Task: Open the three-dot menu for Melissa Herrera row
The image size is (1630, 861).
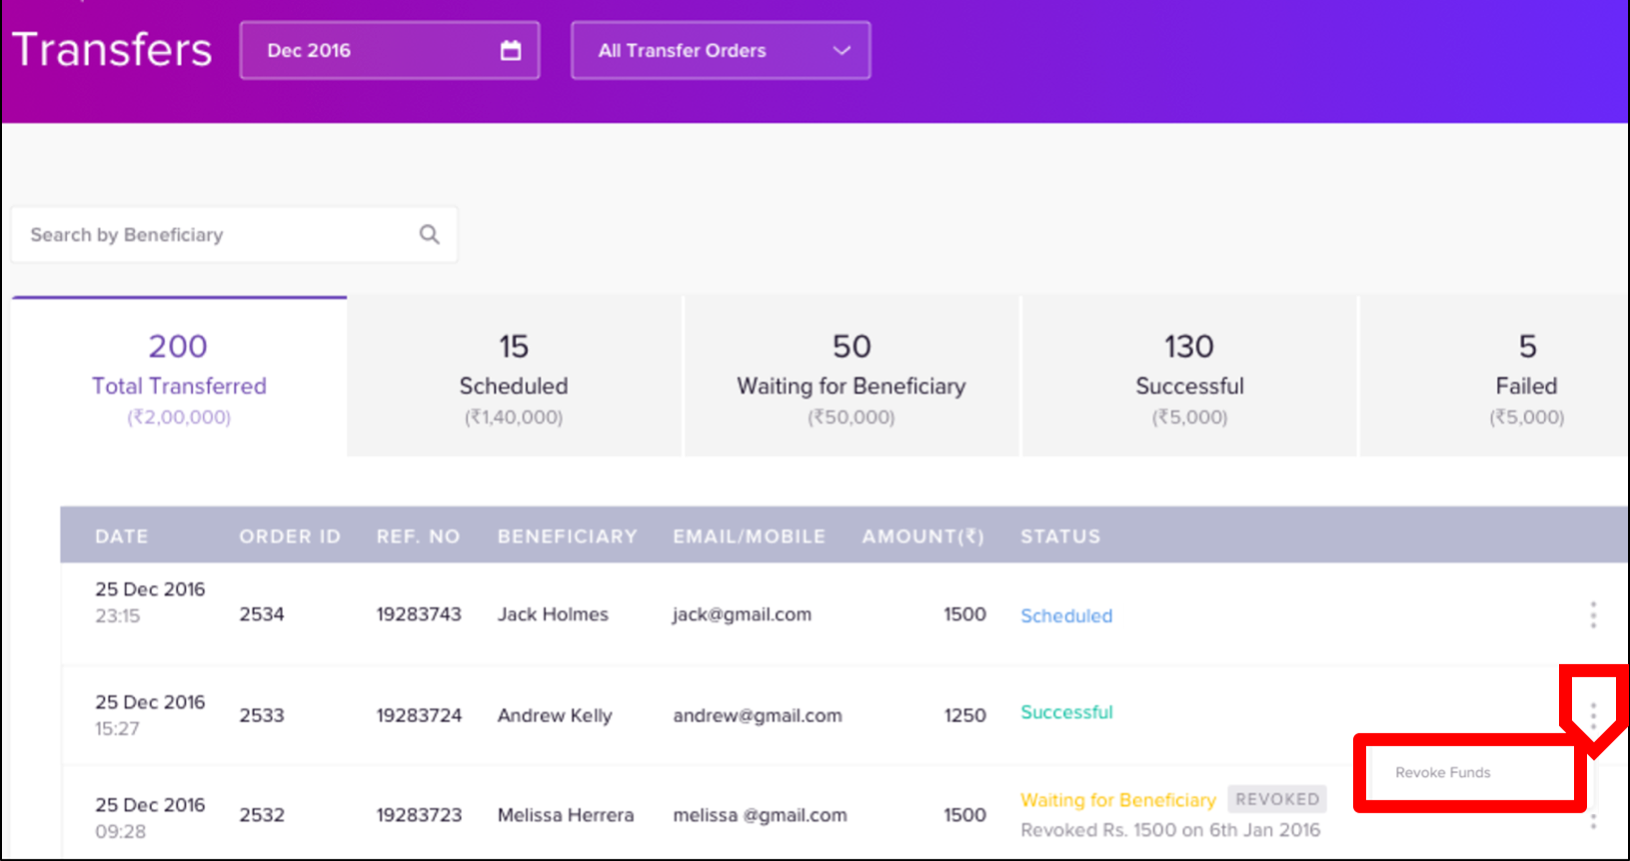Action: pos(1593,820)
